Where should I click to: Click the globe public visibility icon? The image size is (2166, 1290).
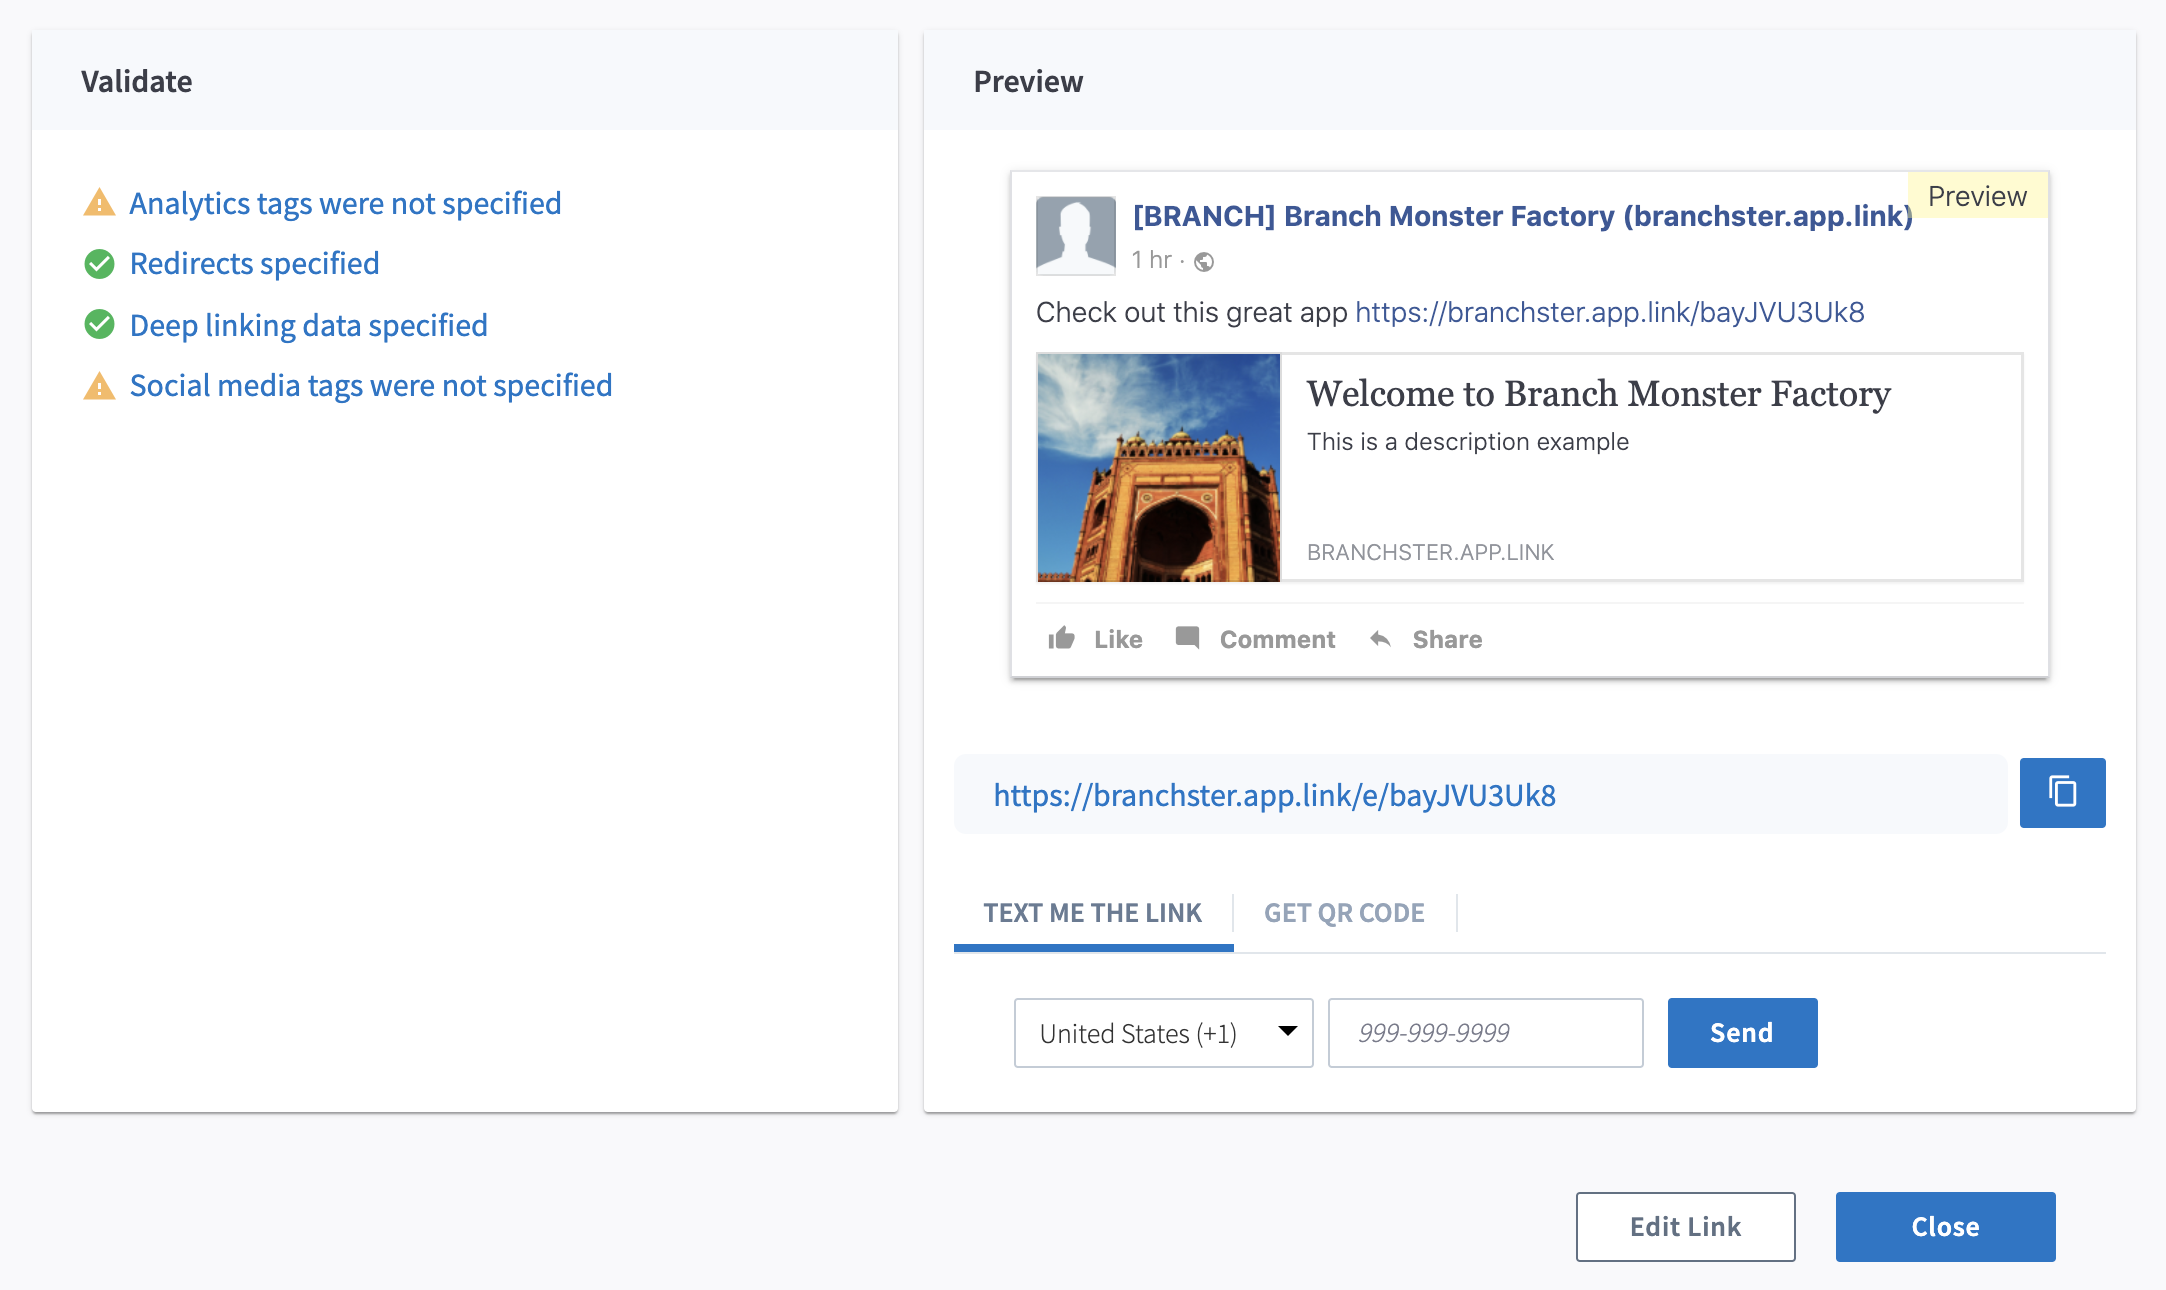coord(1205,262)
